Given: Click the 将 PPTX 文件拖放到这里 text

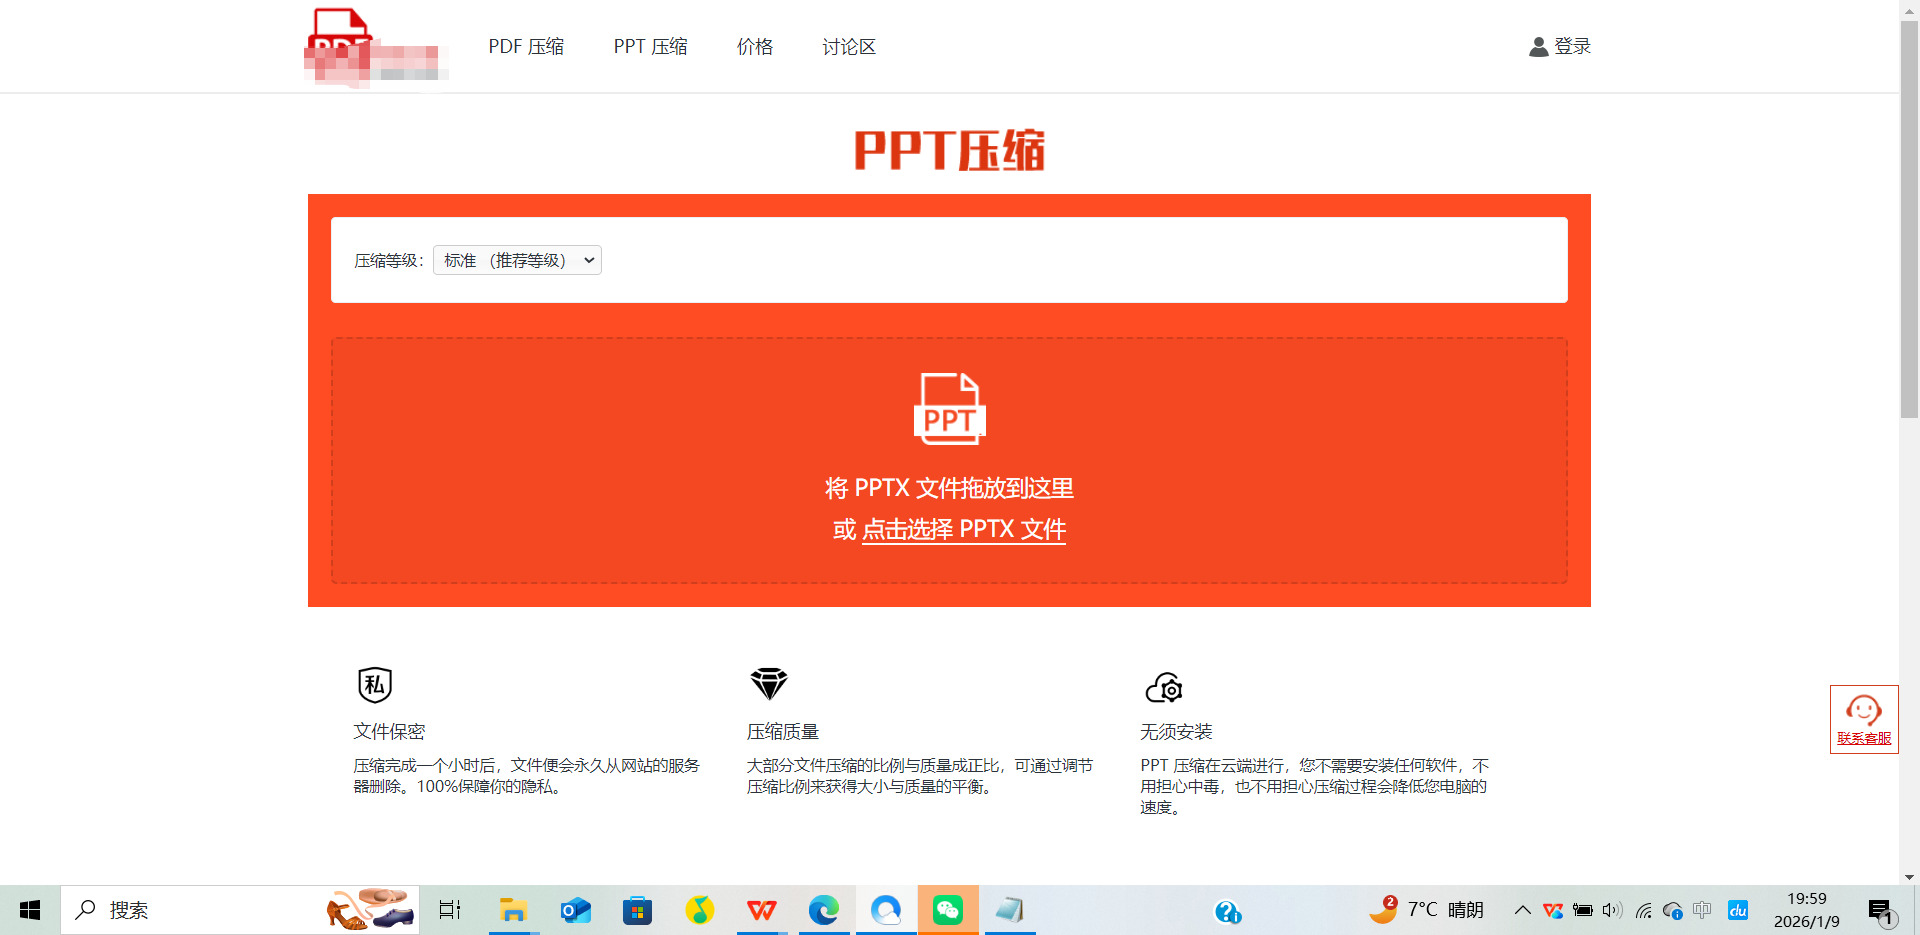Looking at the screenshot, I should 949,488.
